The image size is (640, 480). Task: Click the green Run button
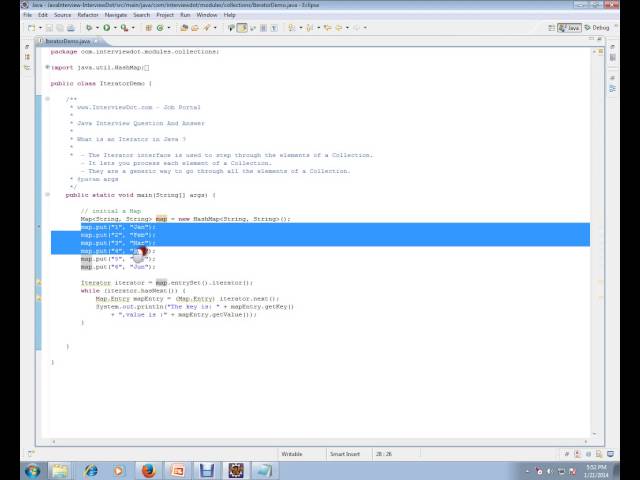pyautogui.click(x=107, y=28)
